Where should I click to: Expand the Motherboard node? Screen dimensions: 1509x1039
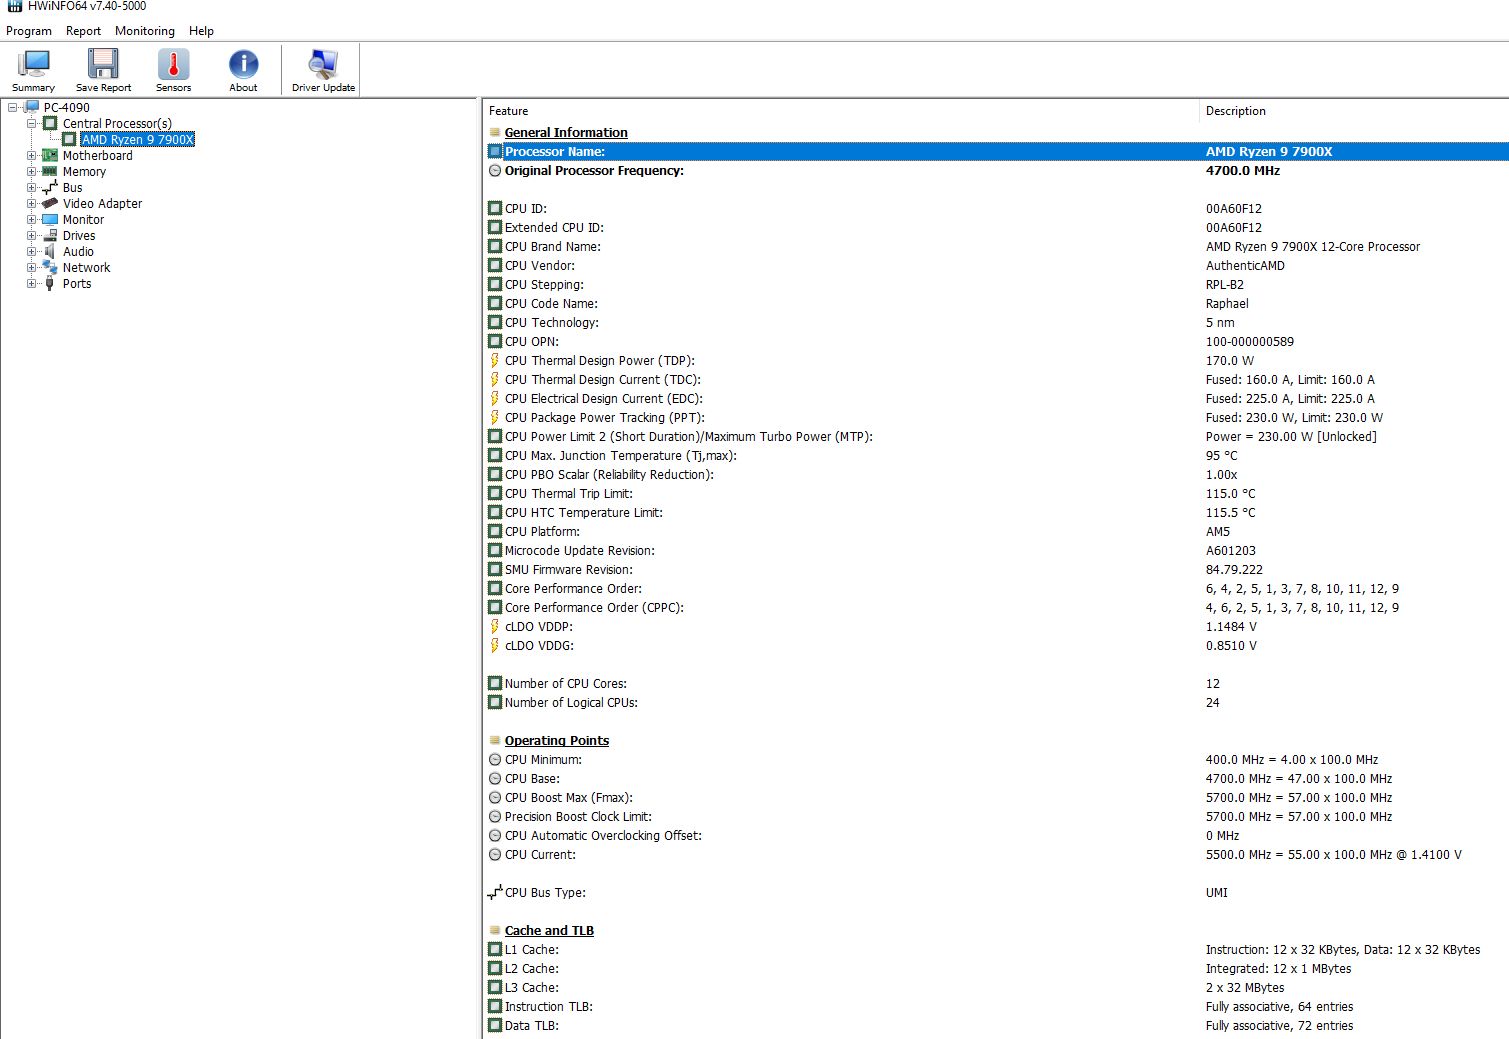coord(31,155)
